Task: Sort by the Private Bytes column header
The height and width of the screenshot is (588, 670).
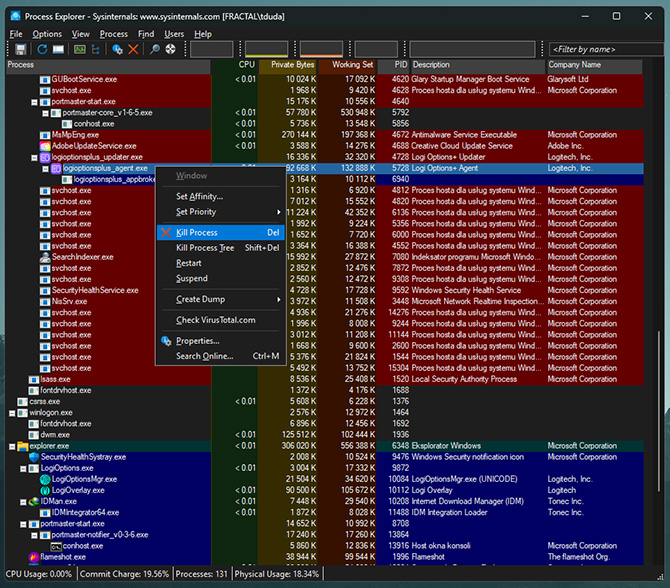Action: 288,65
